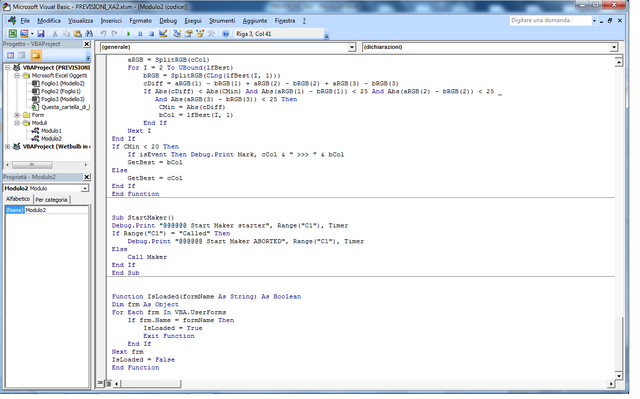Image resolution: width=640 pixels, height=399 pixels.
Task: Expand the VBAProject (Wetbulb) tree node
Action: tap(8, 147)
